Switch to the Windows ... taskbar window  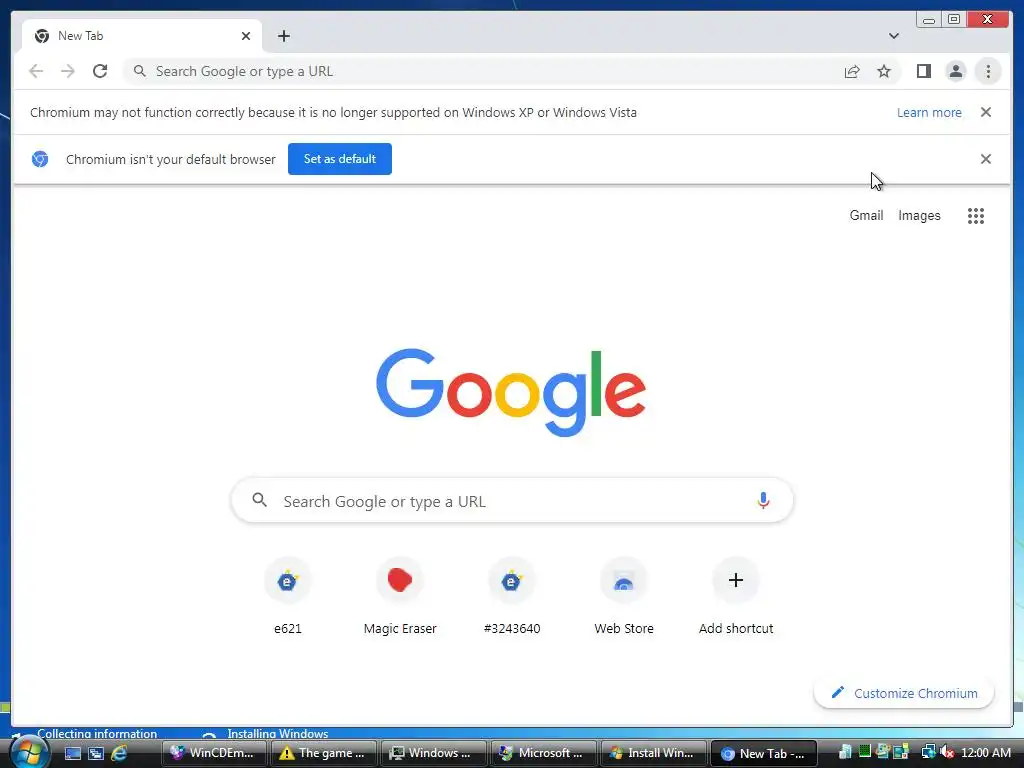[x=434, y=753]
